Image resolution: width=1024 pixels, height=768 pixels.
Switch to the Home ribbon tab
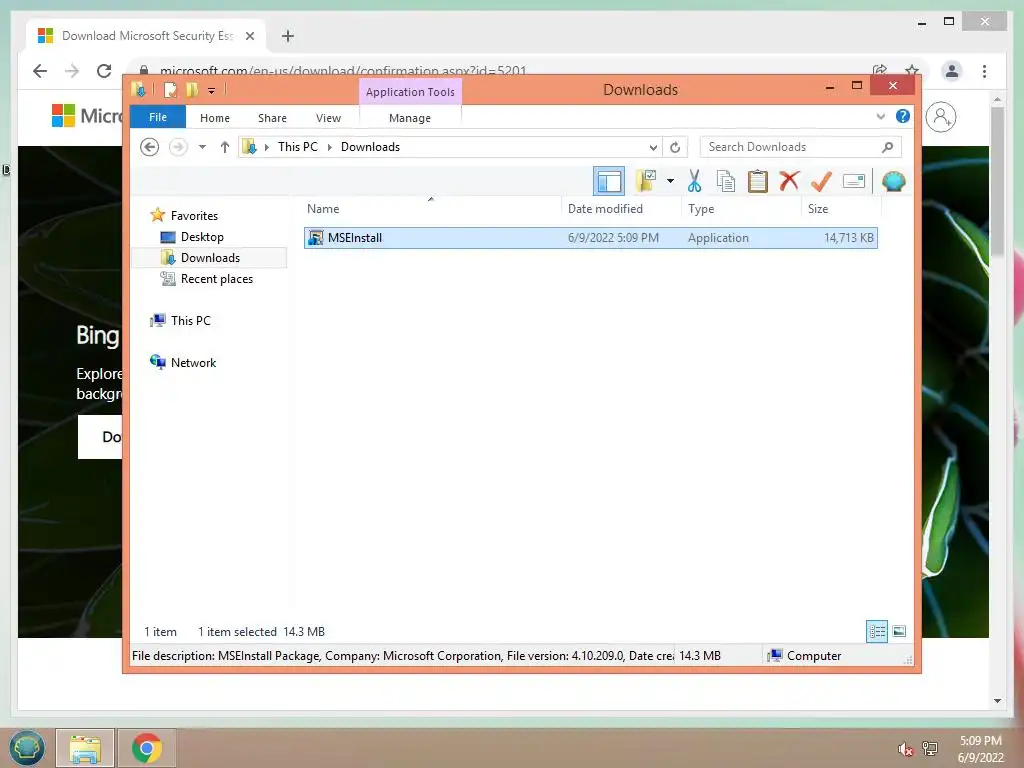point(215,118)
